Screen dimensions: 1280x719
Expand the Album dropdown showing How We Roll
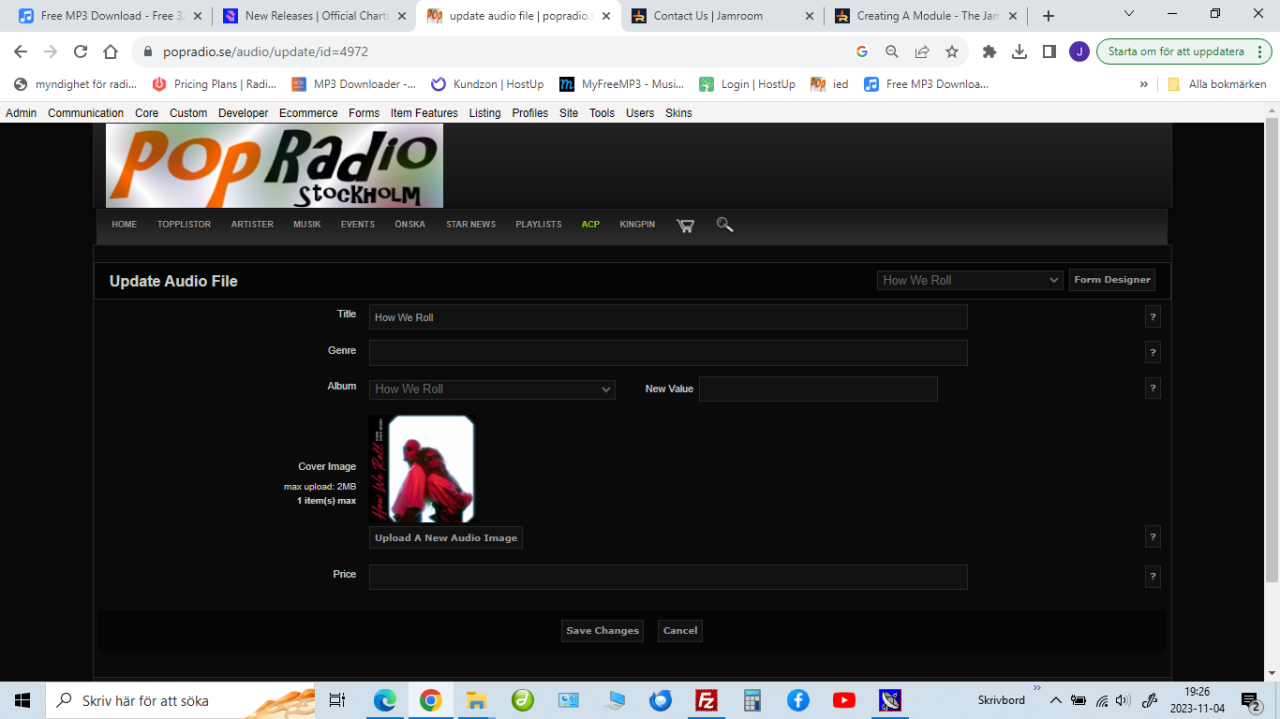point(492,389)
